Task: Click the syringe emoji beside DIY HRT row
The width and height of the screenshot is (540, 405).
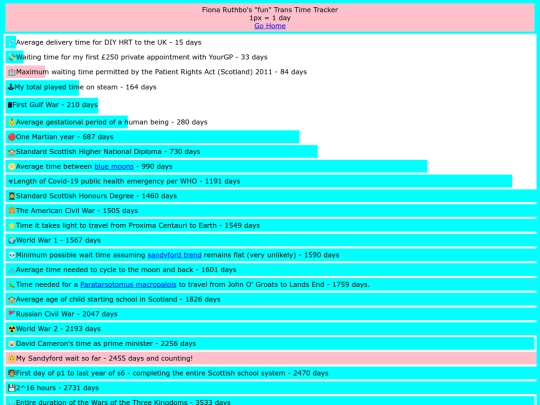Action: 11,43
